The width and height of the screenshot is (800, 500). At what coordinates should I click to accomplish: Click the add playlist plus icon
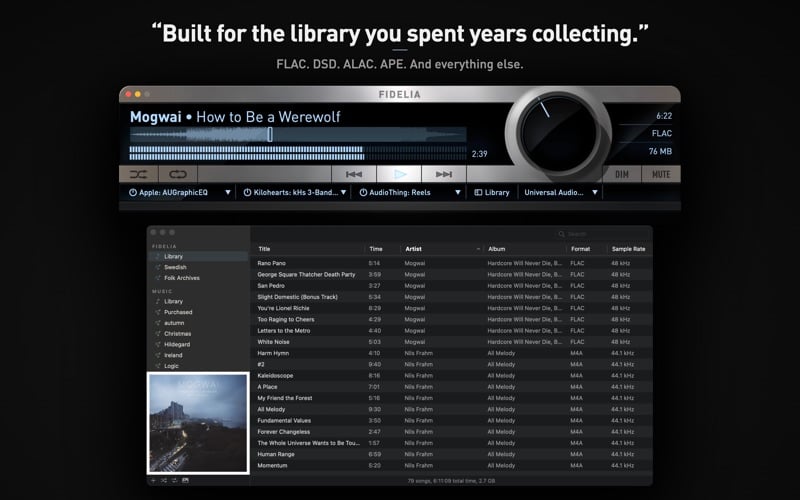[153, 481]
